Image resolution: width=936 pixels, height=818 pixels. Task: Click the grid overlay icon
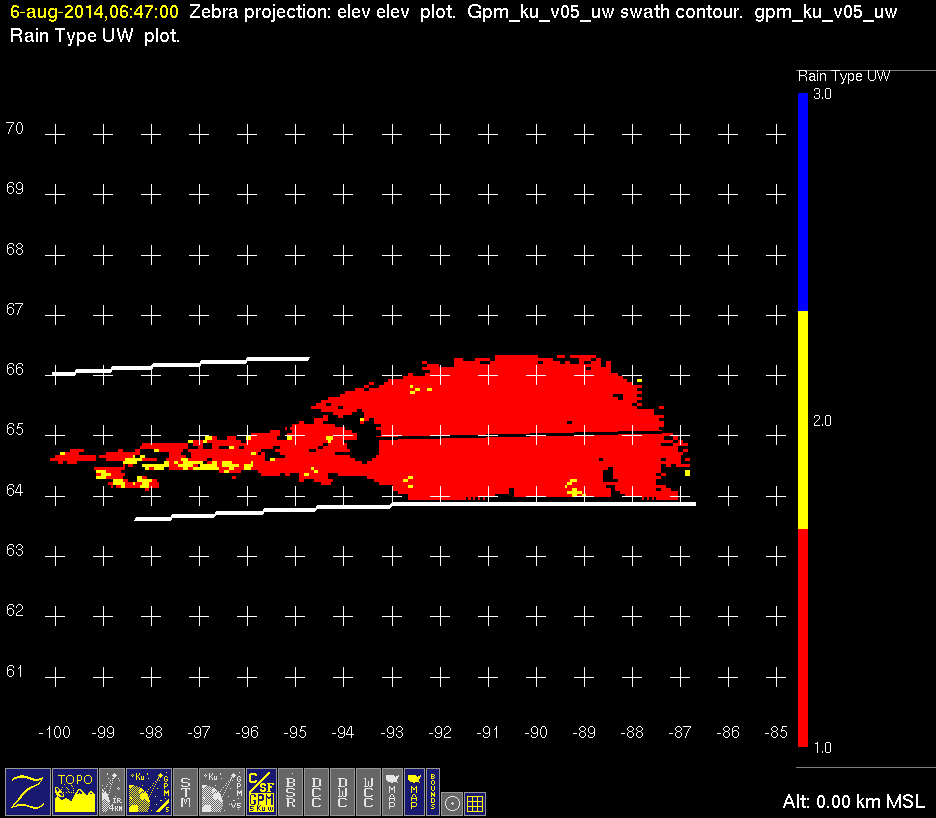pos(475,803)
